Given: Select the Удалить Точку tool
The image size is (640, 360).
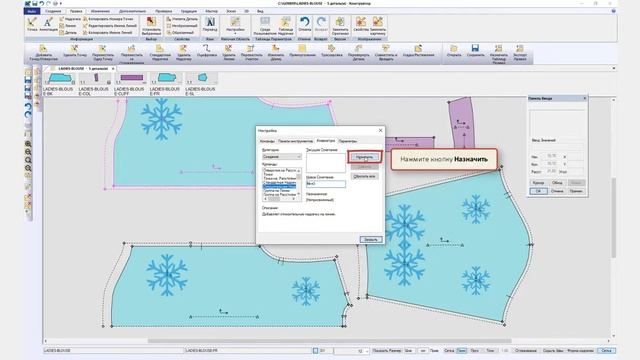Looking at the screenshot, I should point(75,51).
